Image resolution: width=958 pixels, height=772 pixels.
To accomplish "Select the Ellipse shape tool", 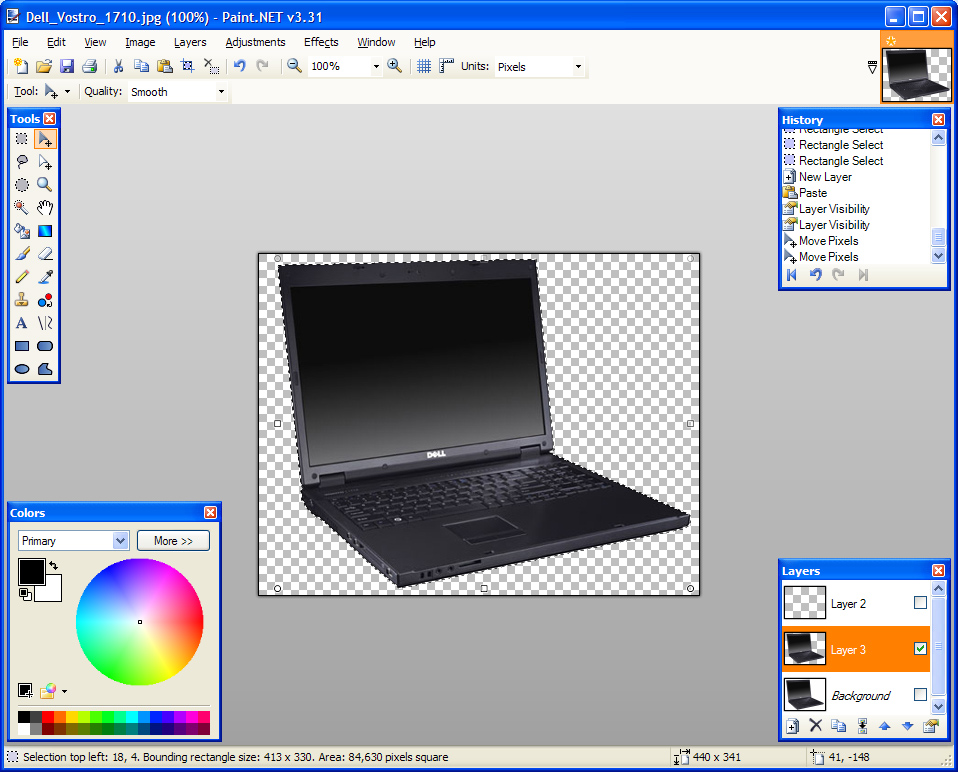I will coord(21,369).
